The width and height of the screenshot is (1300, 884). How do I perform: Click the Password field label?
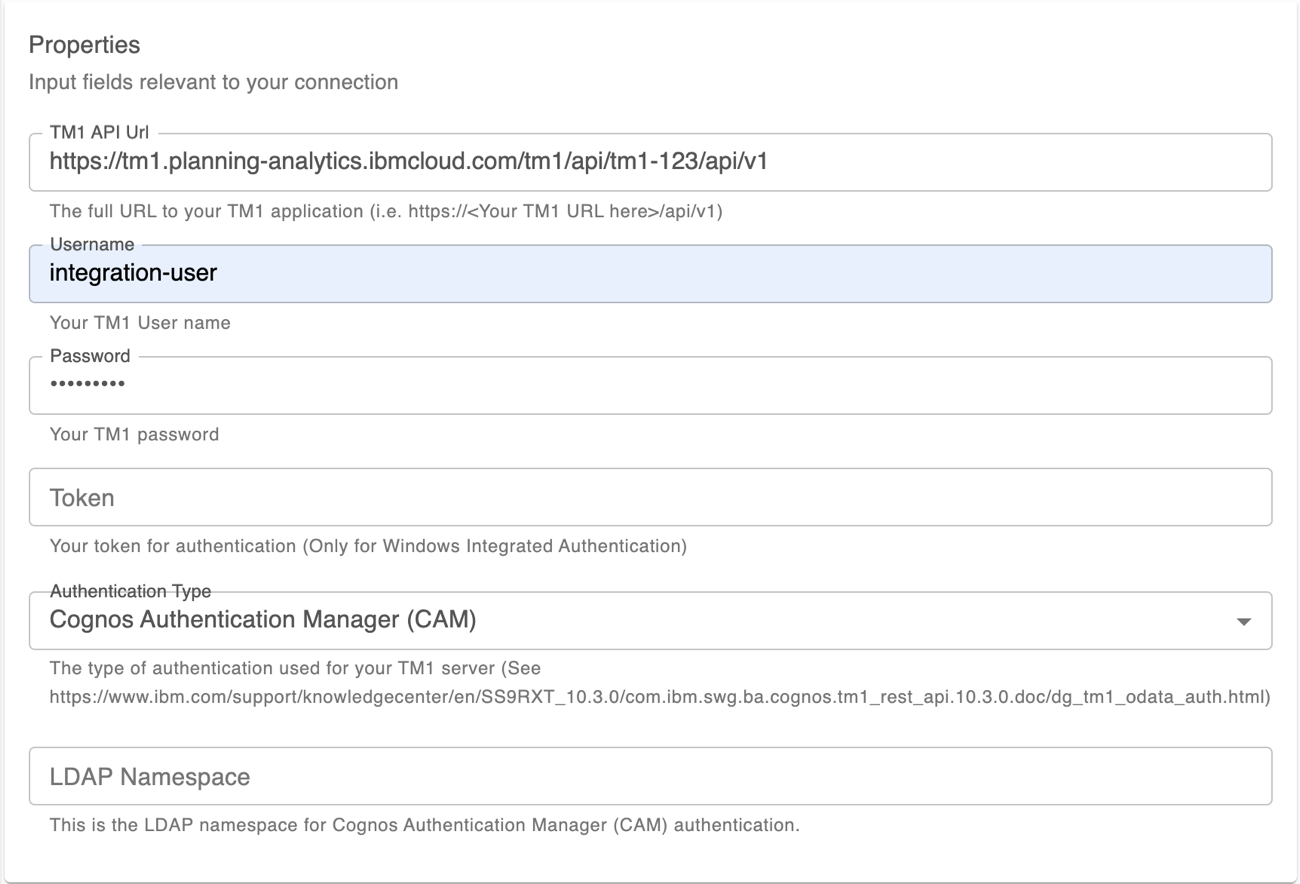88,355
